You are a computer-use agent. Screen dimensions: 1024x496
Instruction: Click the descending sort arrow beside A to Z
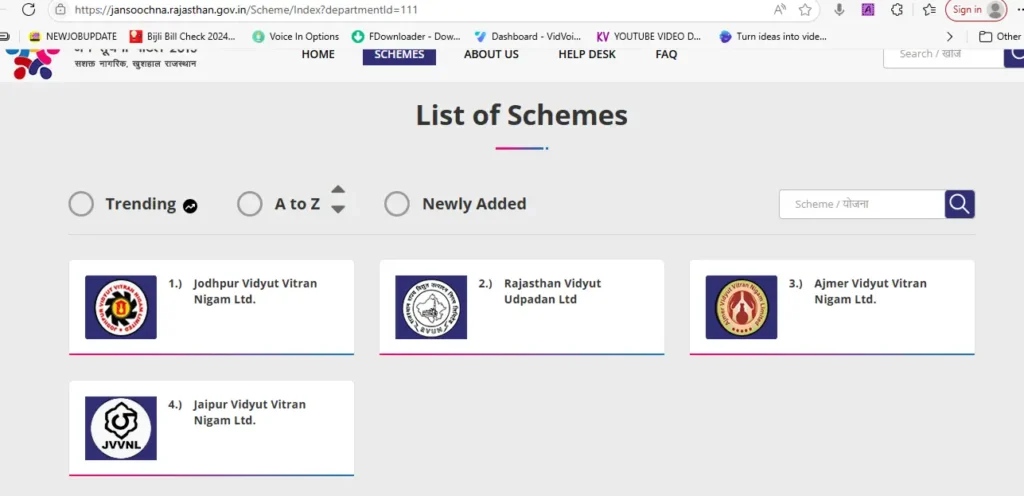(x=338, y=209)
